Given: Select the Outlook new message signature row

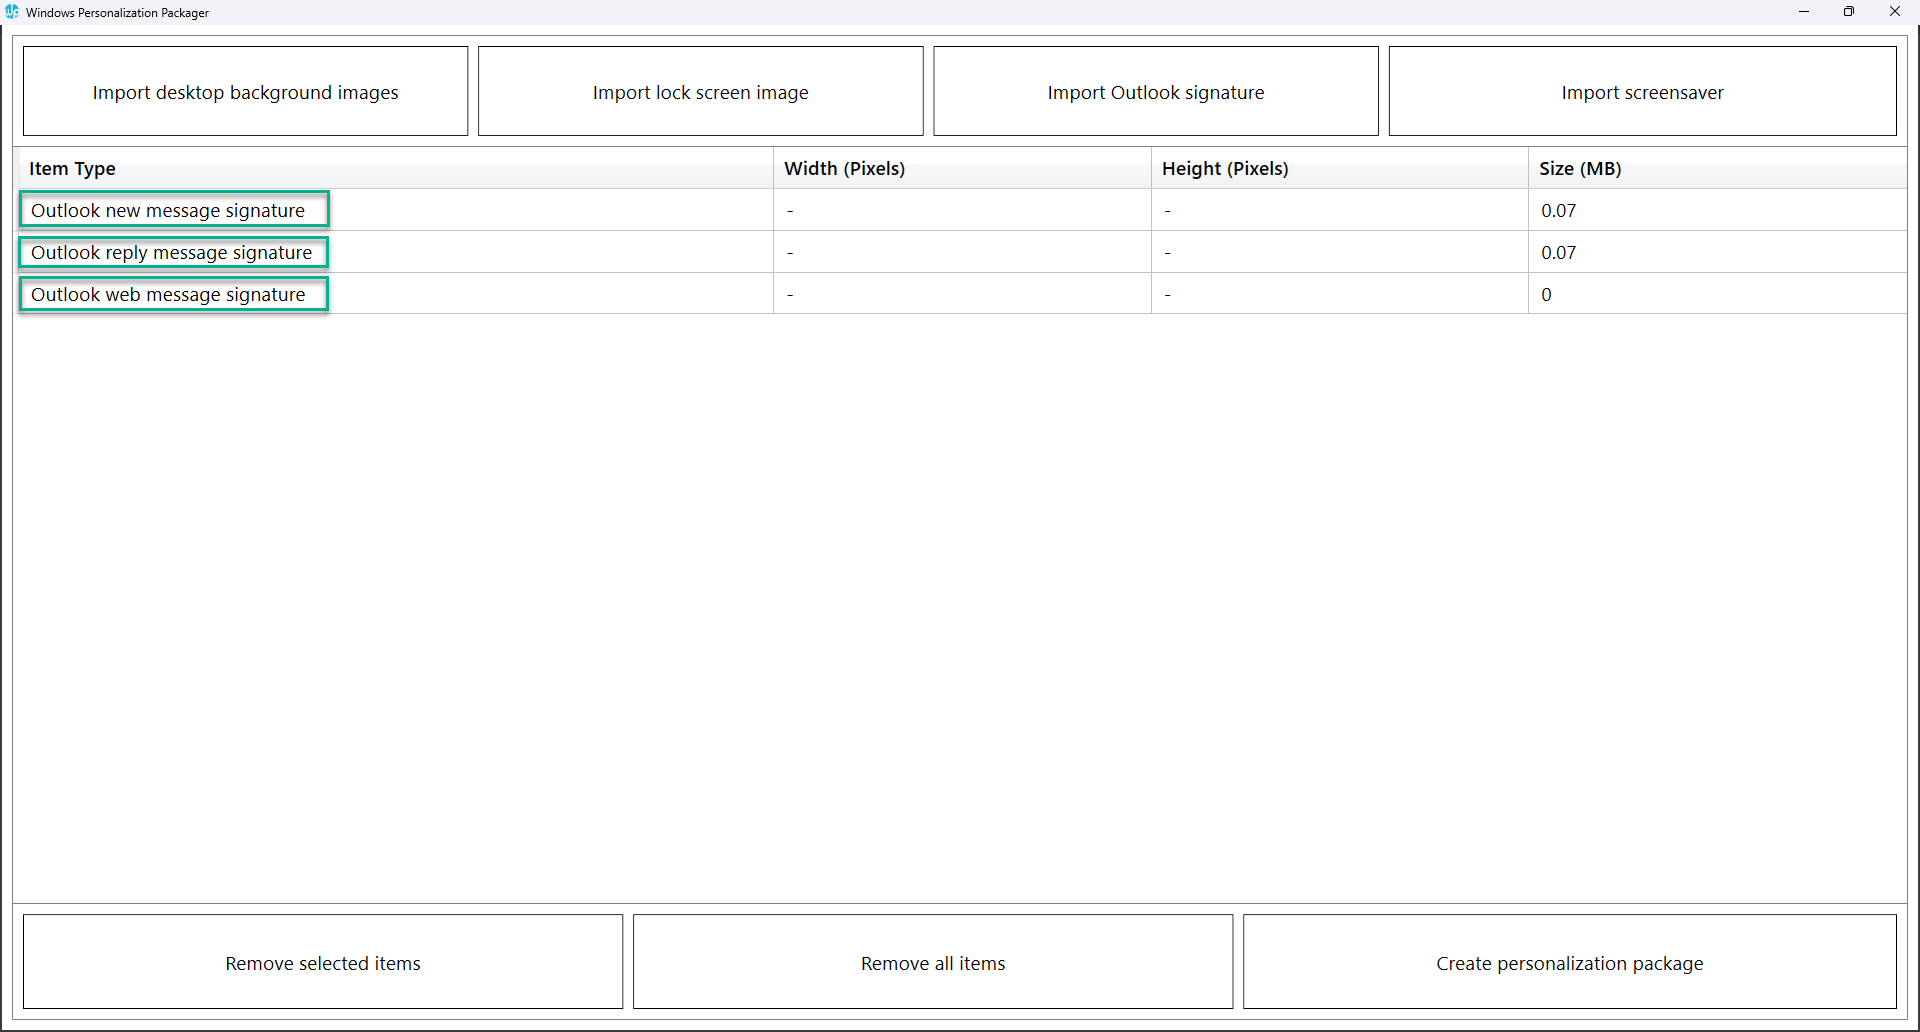Looking at the screenshot, I should 168,211.
